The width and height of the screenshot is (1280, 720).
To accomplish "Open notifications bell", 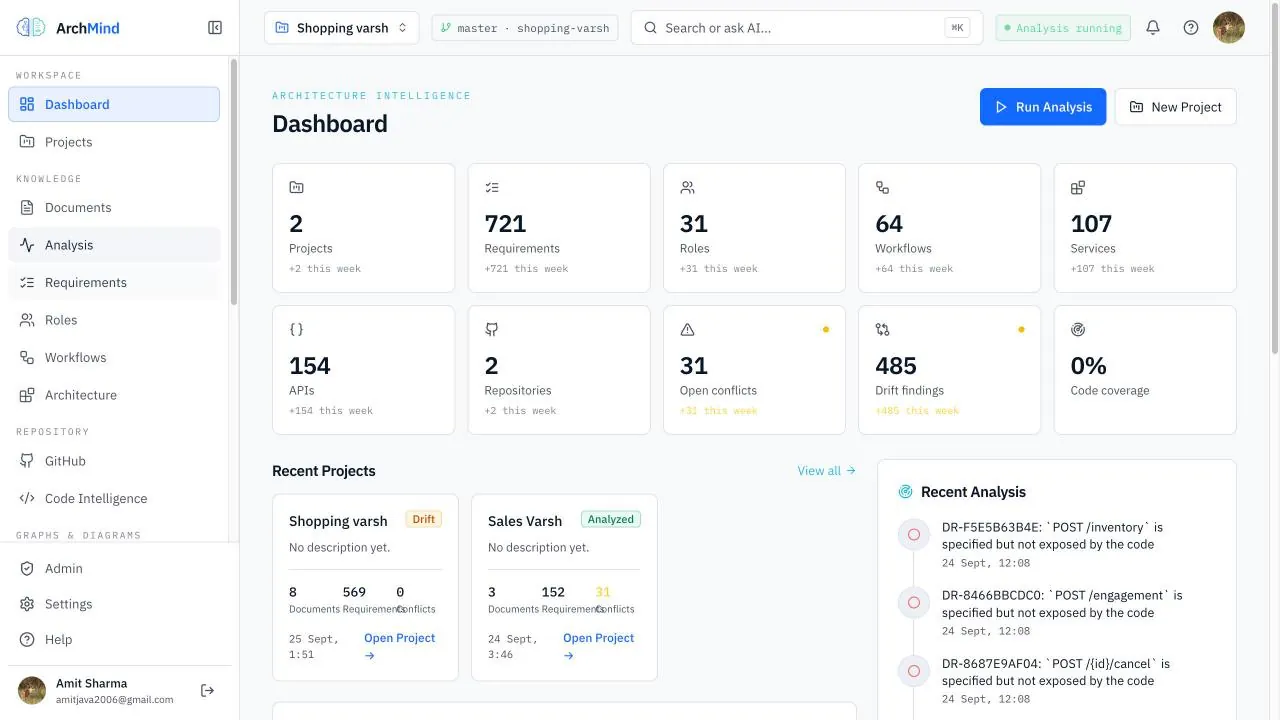I will click(x=1153, y=28).
